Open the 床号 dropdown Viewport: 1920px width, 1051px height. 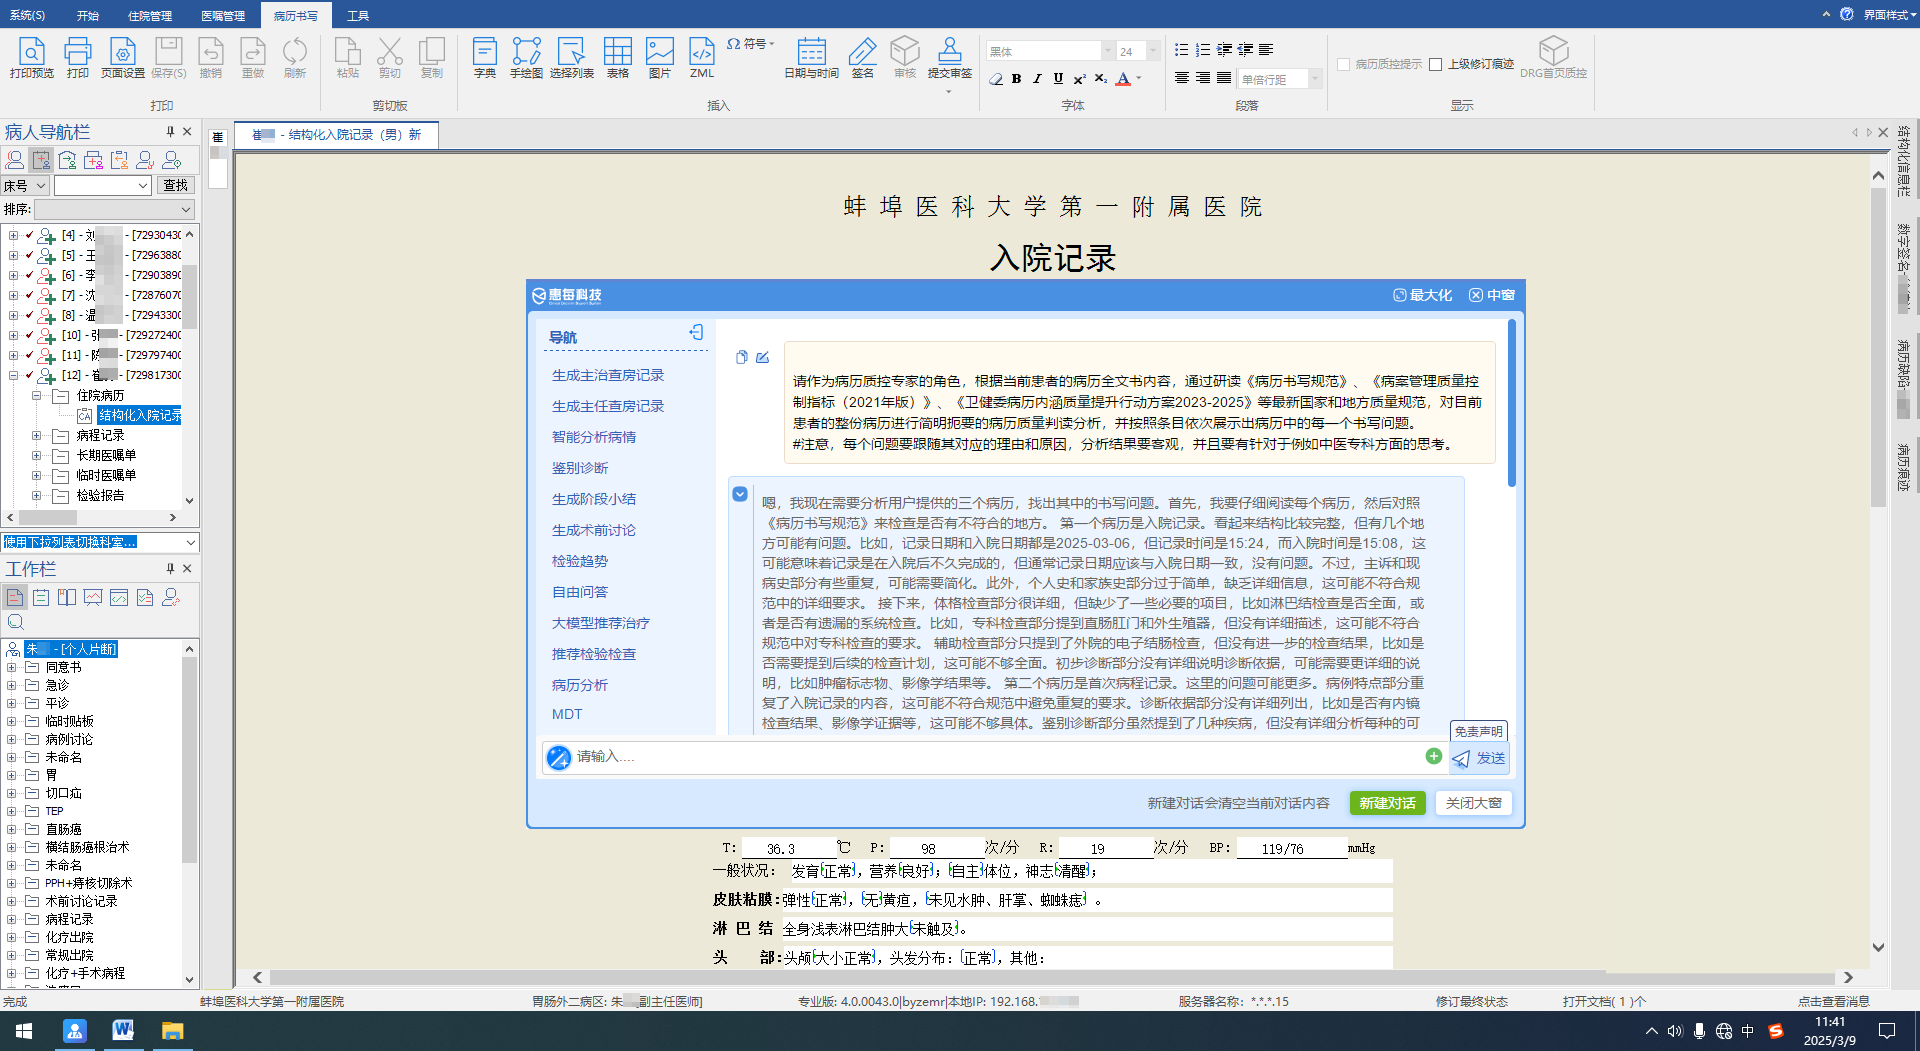click(41, 186)
